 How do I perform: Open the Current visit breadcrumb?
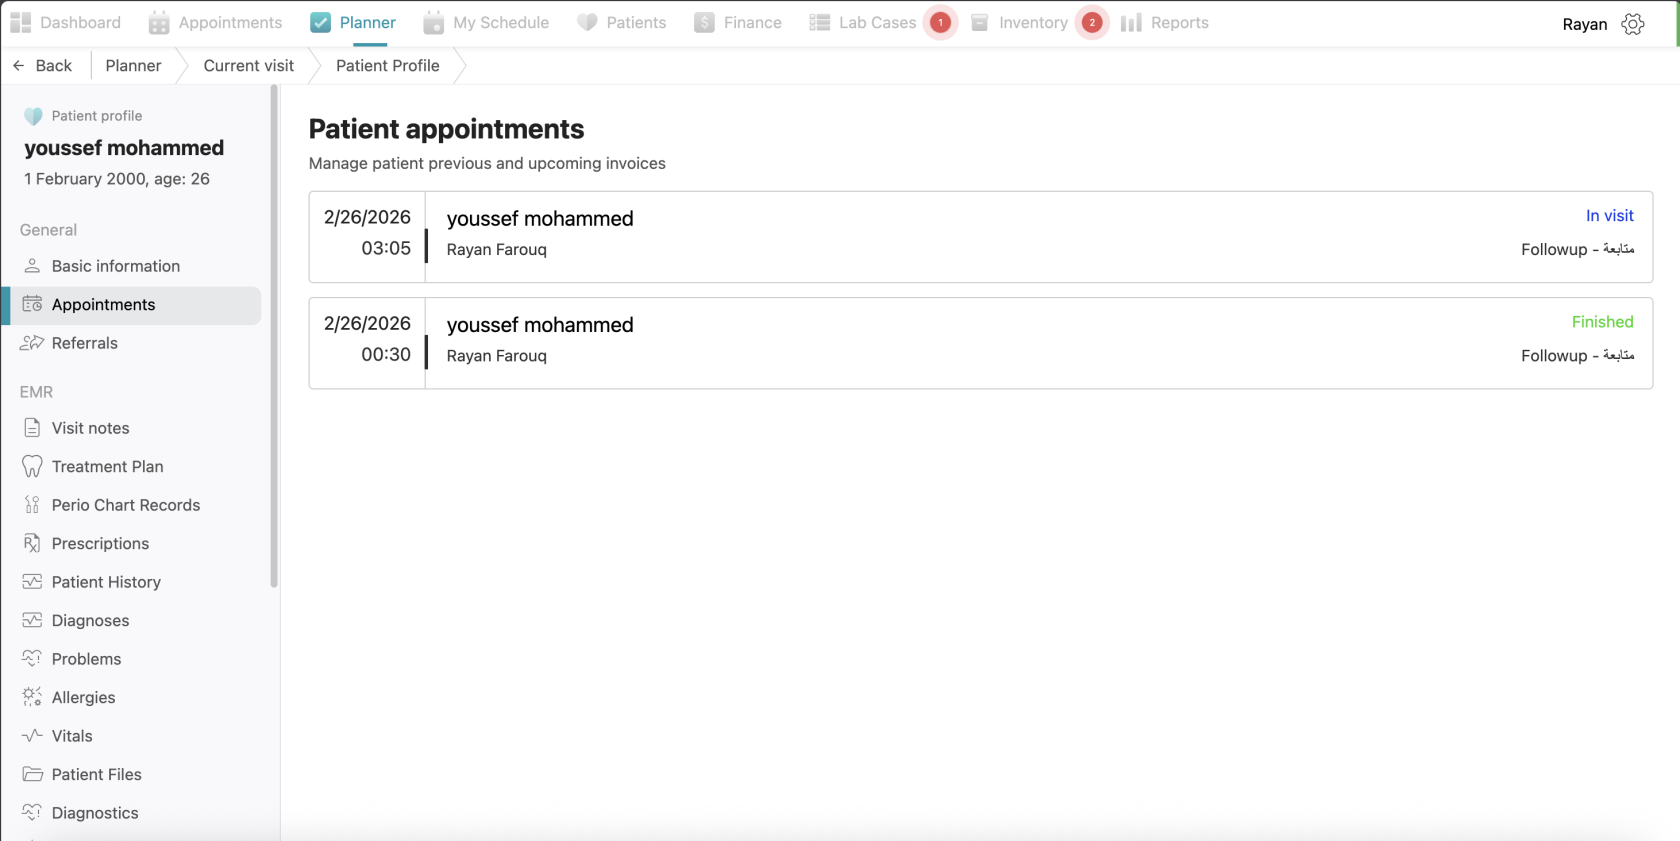(248, 65)
